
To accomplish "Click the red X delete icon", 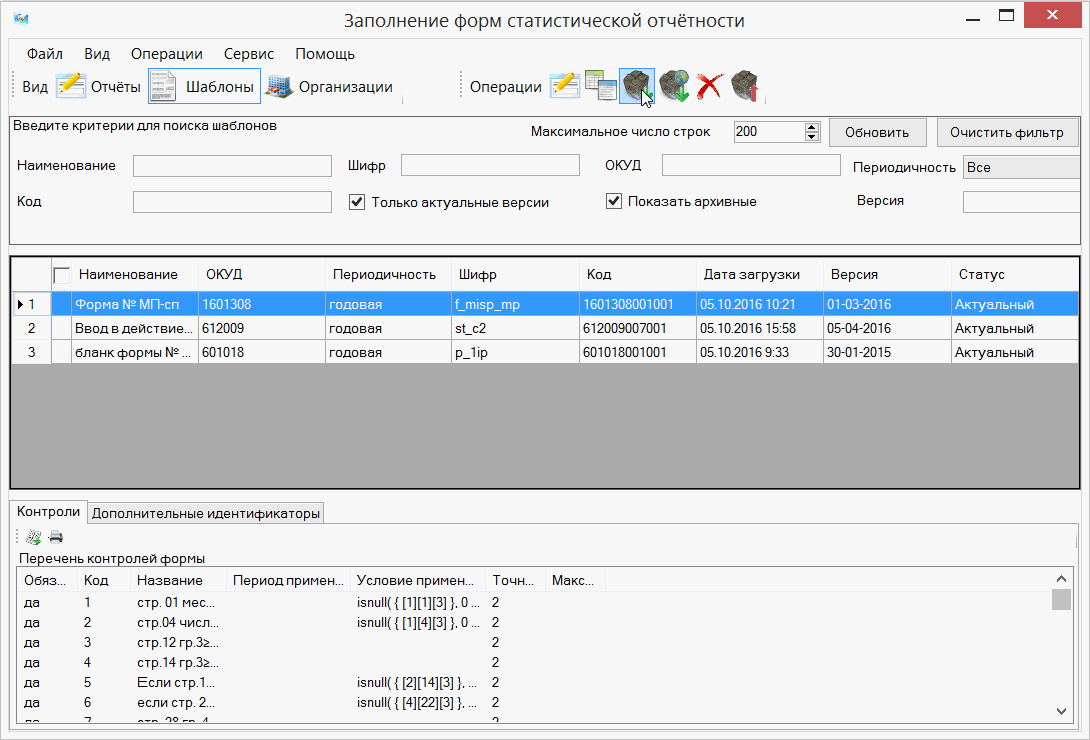I will tap(709, 87).
